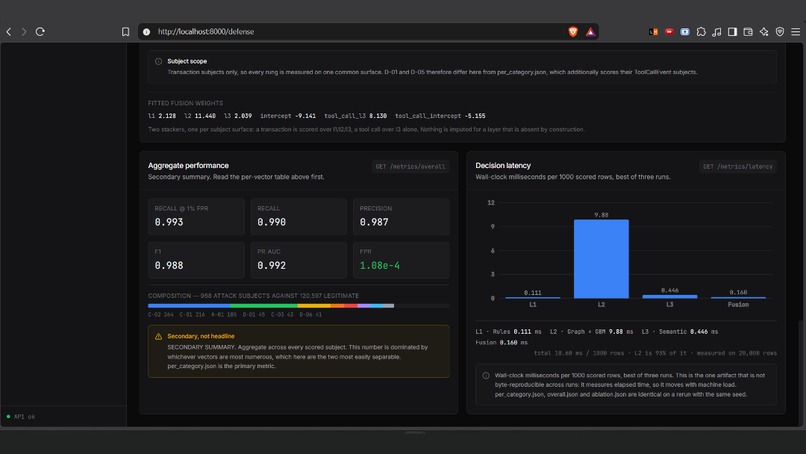Click the yellow A-01 composition segment
This screenshot has width=806, height=454.
click(x=314, y=306)
